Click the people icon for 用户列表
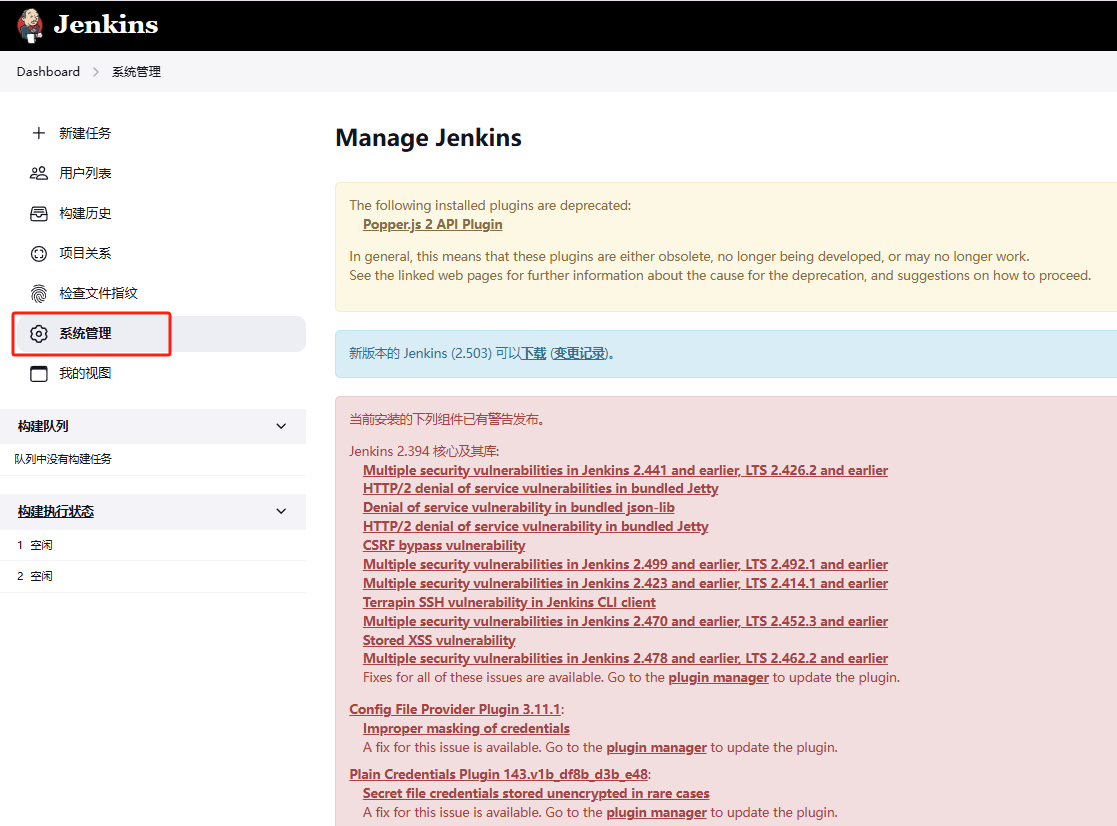The height and width of the screenshot is (826, 1117). (x=38, y=173)
